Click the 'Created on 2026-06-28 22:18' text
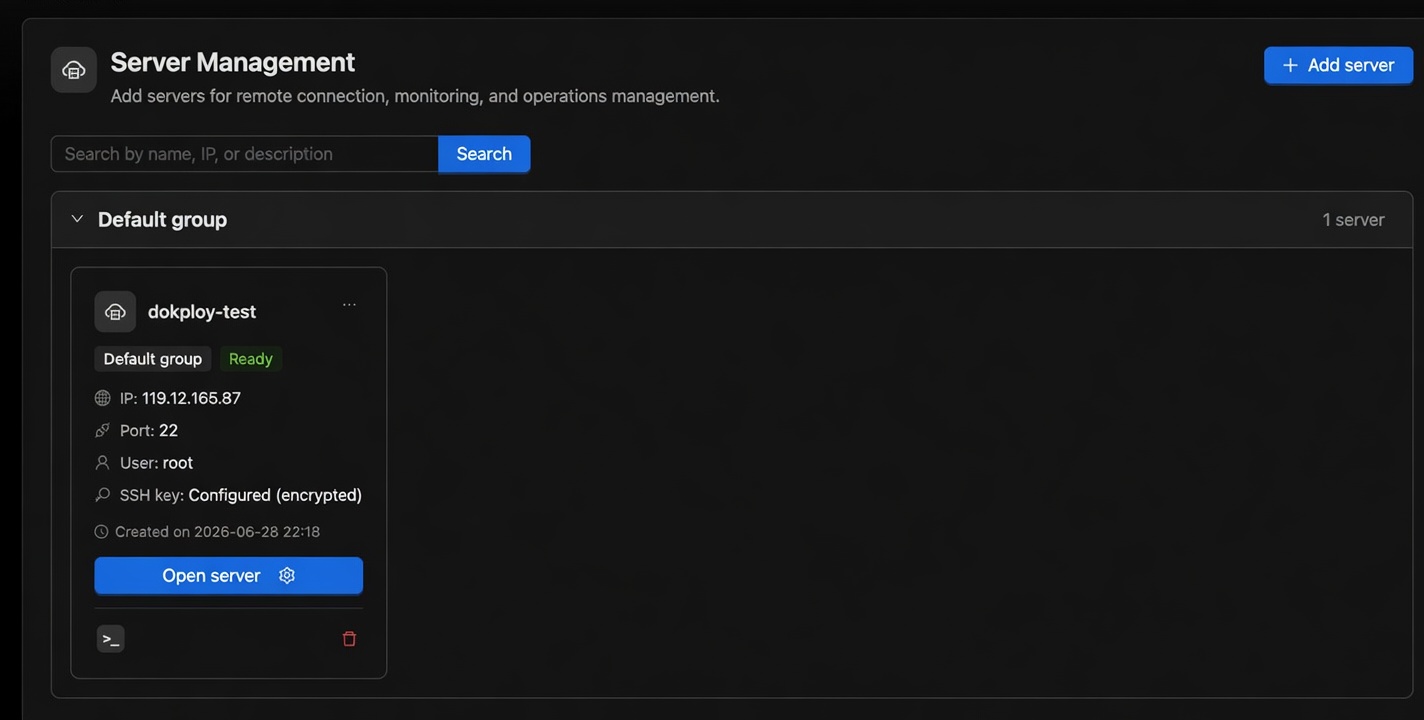Screen dimensions: 1424x720 [217, 532]
